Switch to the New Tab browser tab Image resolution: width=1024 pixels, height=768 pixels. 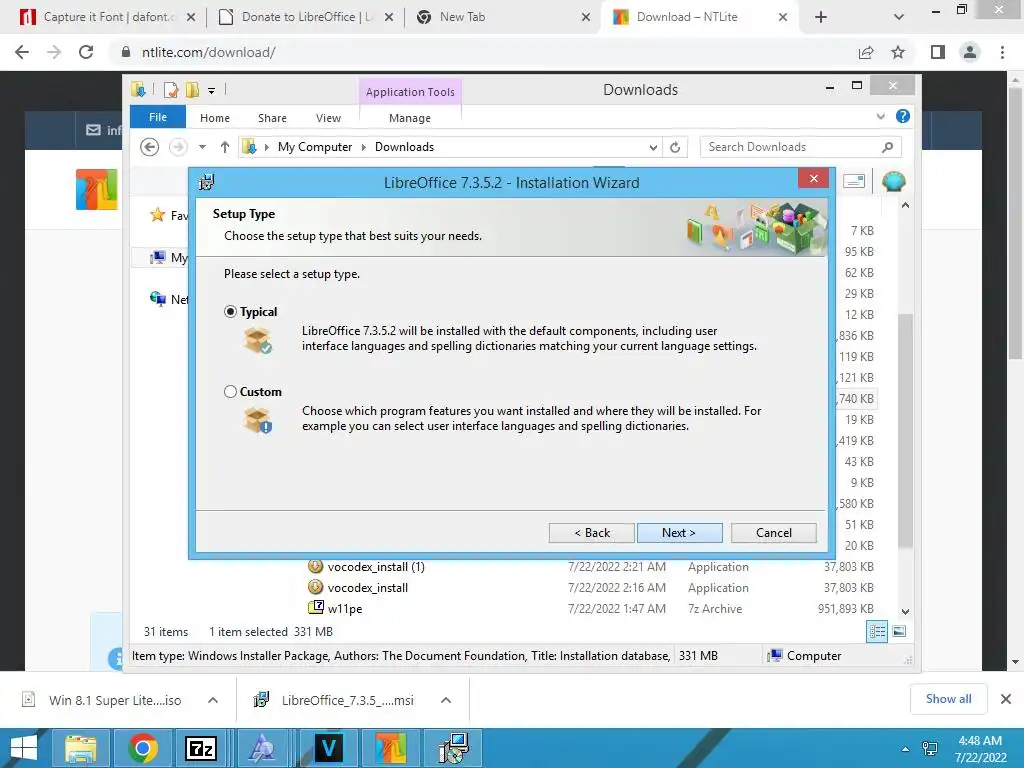504,17
